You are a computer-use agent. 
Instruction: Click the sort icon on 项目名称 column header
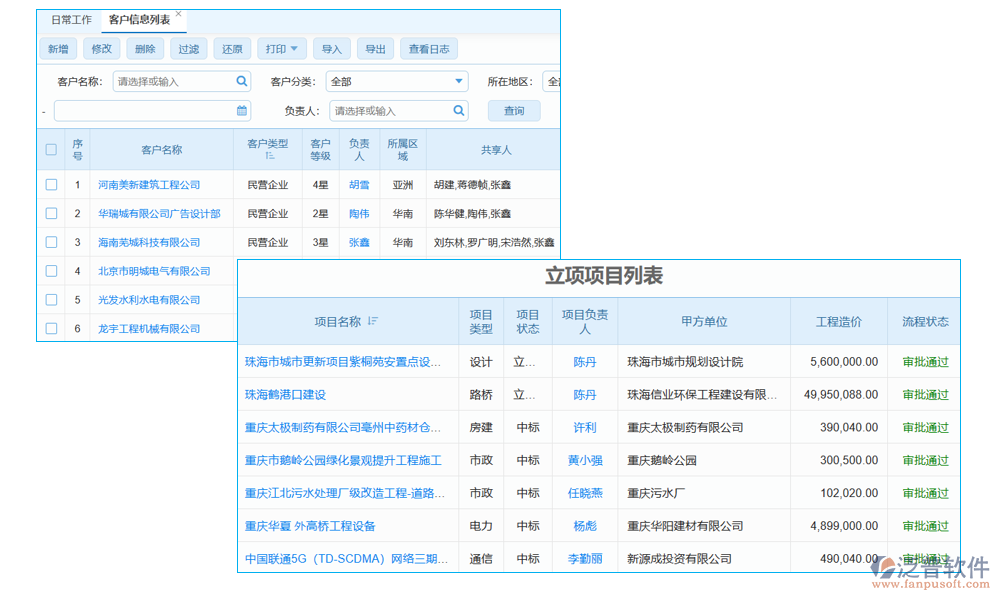click(373, 321)
